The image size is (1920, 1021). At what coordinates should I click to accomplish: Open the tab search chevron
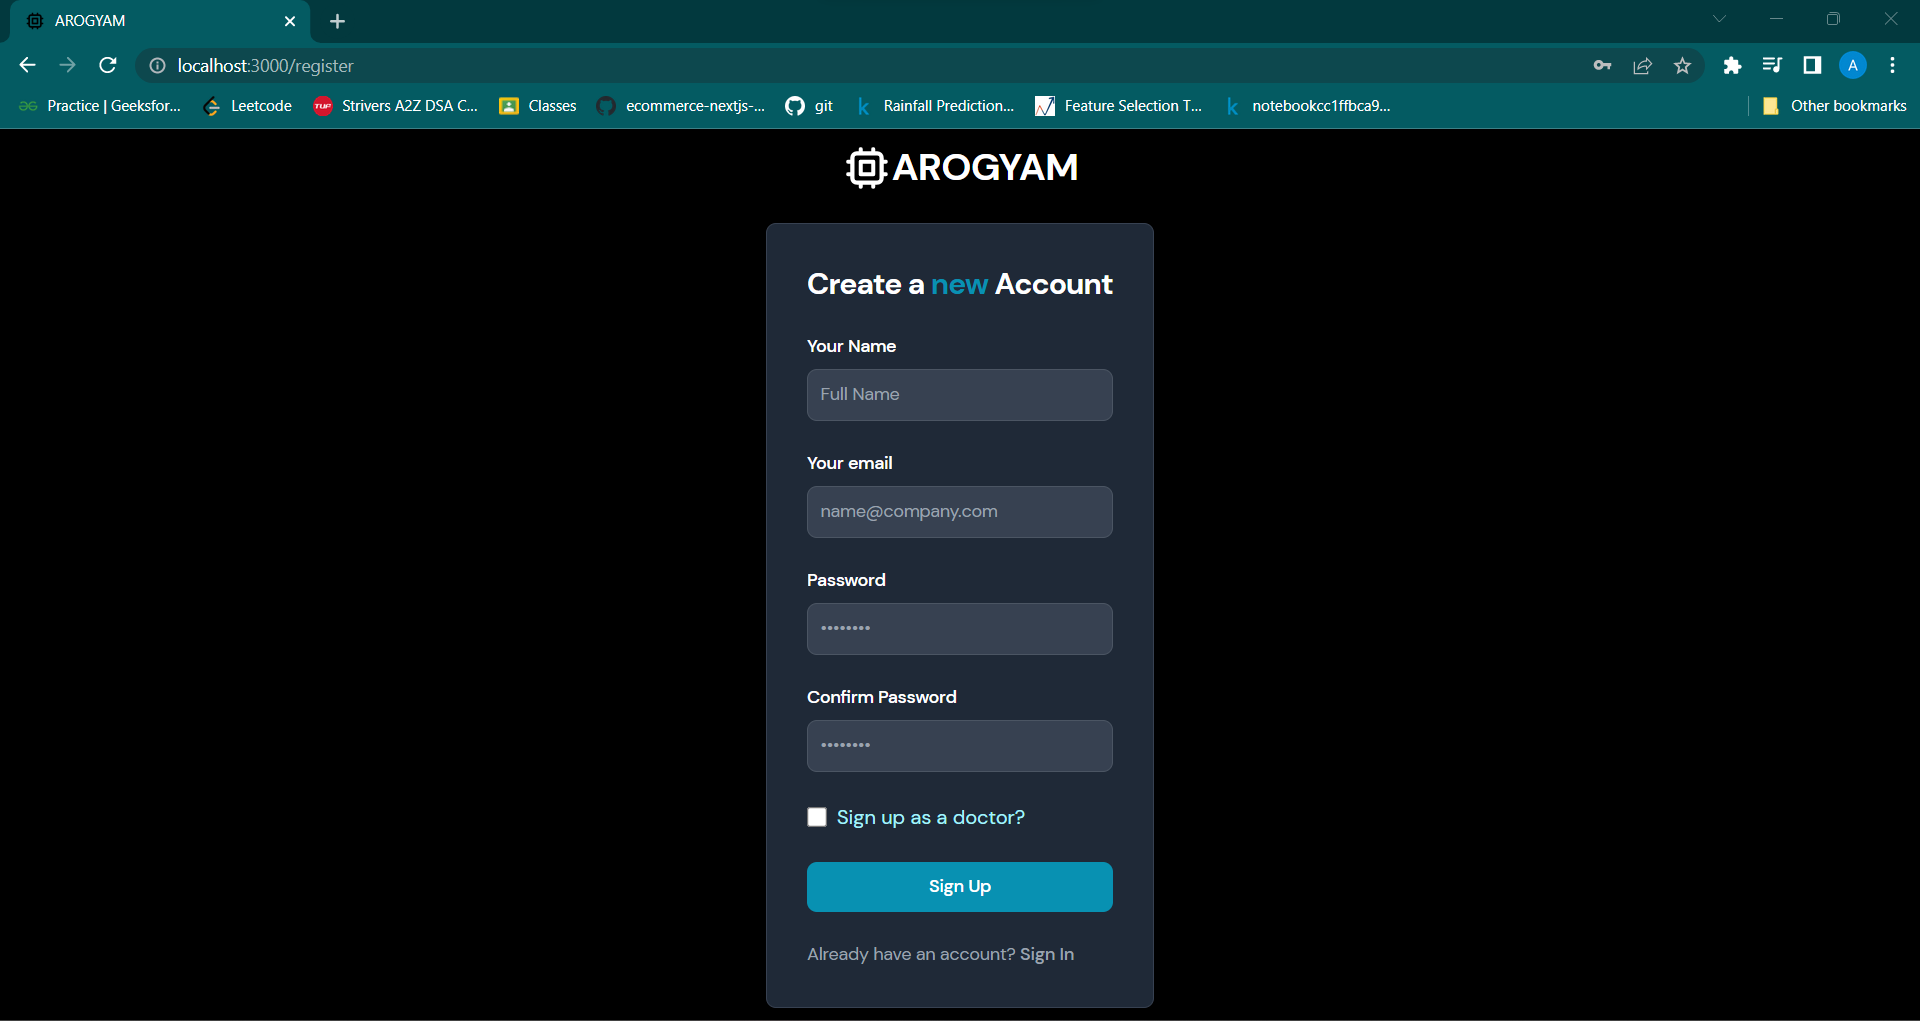coord(1719,18)
